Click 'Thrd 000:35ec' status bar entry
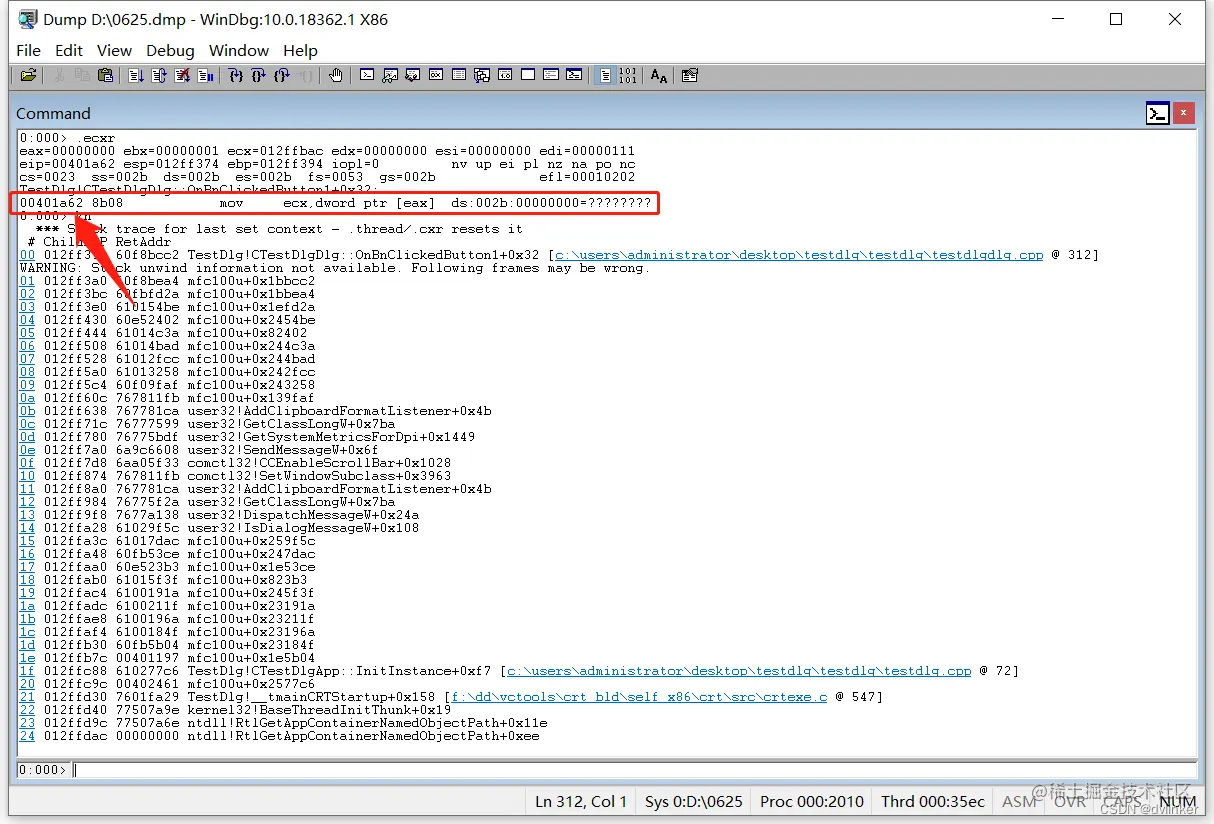The image size is (1214, 824). [x=933, y=801]
